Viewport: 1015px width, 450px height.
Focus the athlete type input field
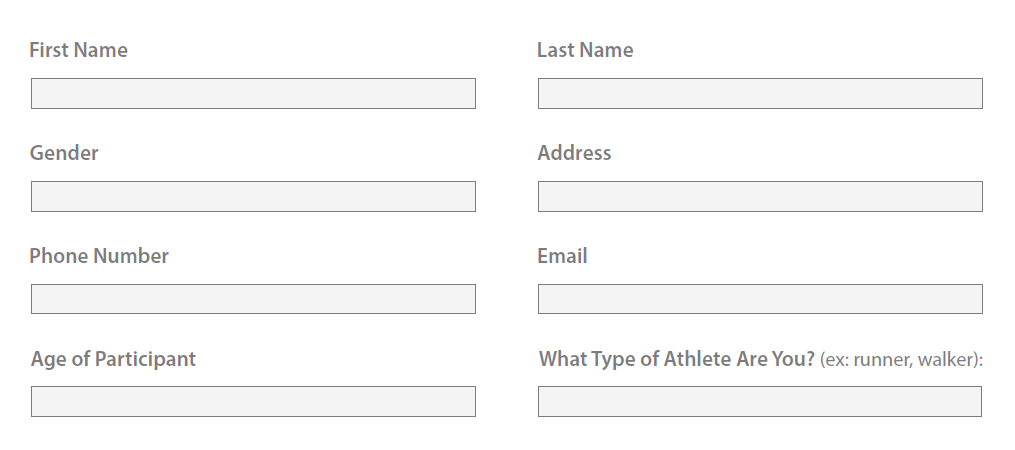(760, 401)
